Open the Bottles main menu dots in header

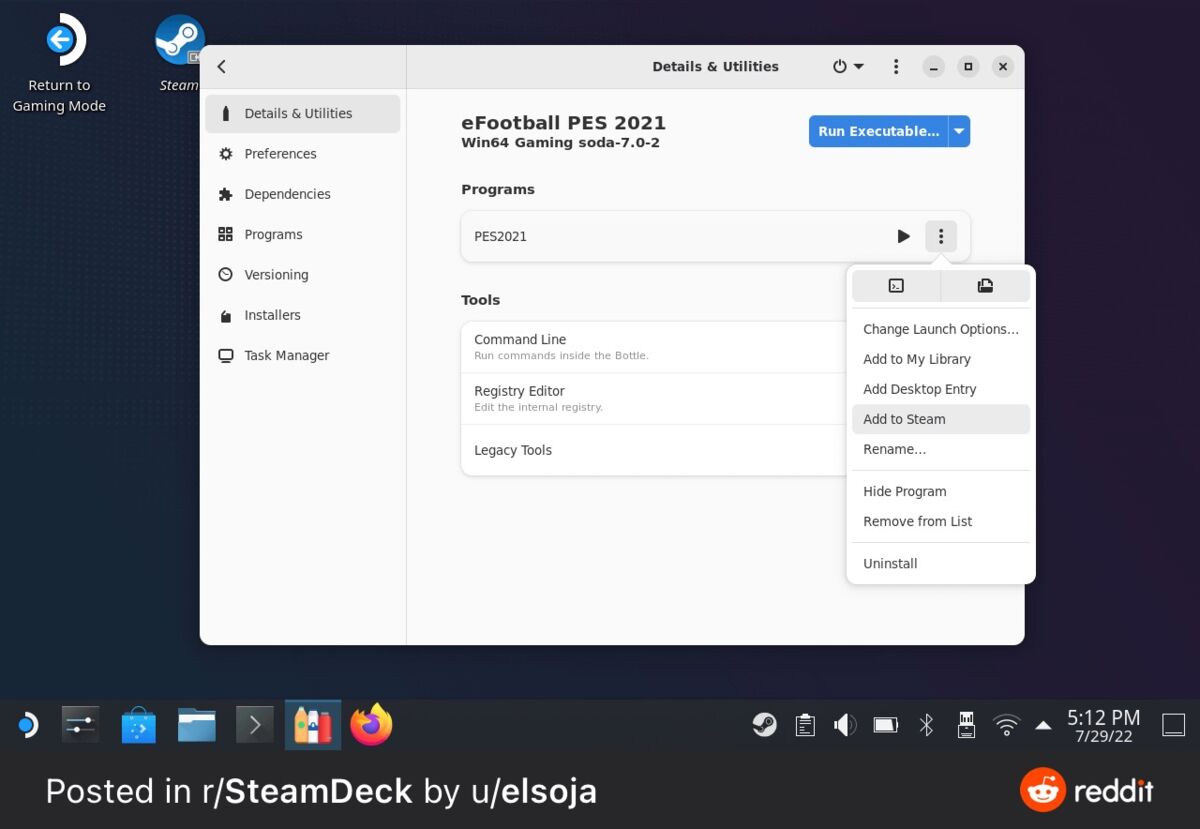[896, 66]
